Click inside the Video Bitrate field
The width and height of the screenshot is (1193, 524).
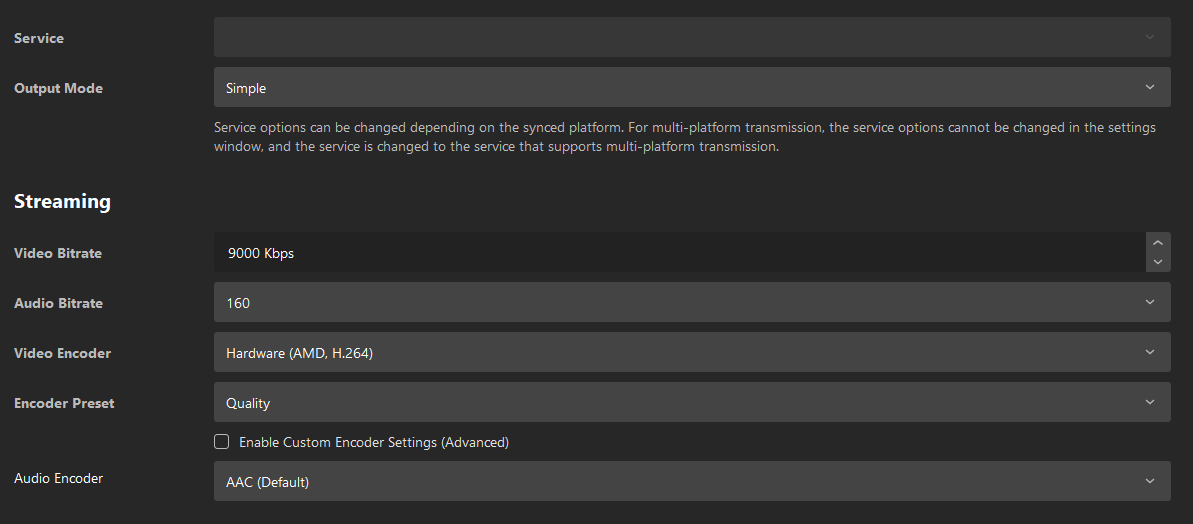click(678, 253)
